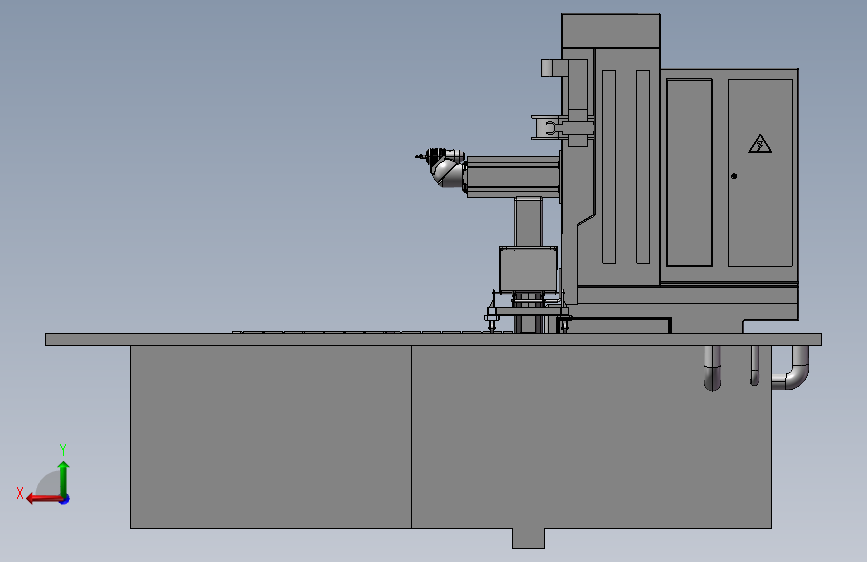Click the green Y axis arrow of the triad
The height and width of the screenshot is (562, 867).
coord(64,478)
